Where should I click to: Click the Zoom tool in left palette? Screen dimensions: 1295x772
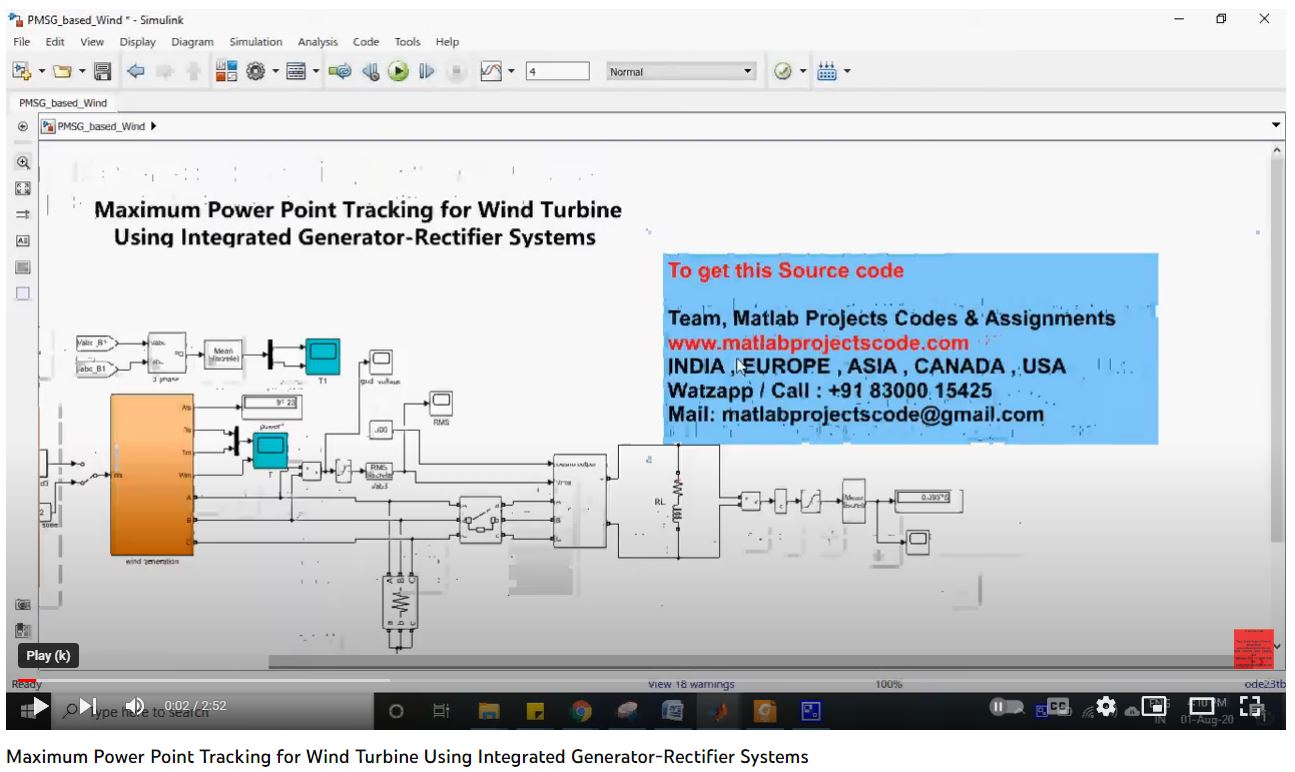point(23,162)
